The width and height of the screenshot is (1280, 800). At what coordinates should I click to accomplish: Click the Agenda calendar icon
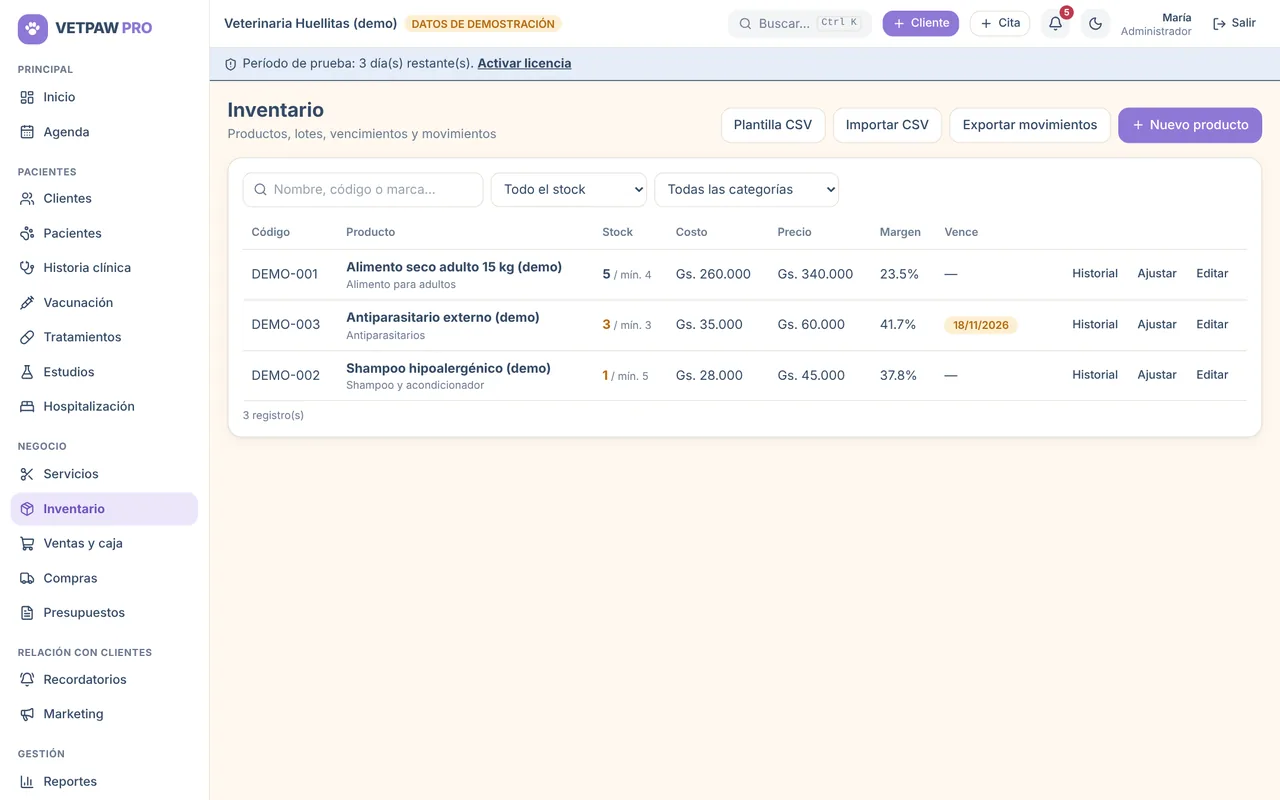click(x=27, y=132)
